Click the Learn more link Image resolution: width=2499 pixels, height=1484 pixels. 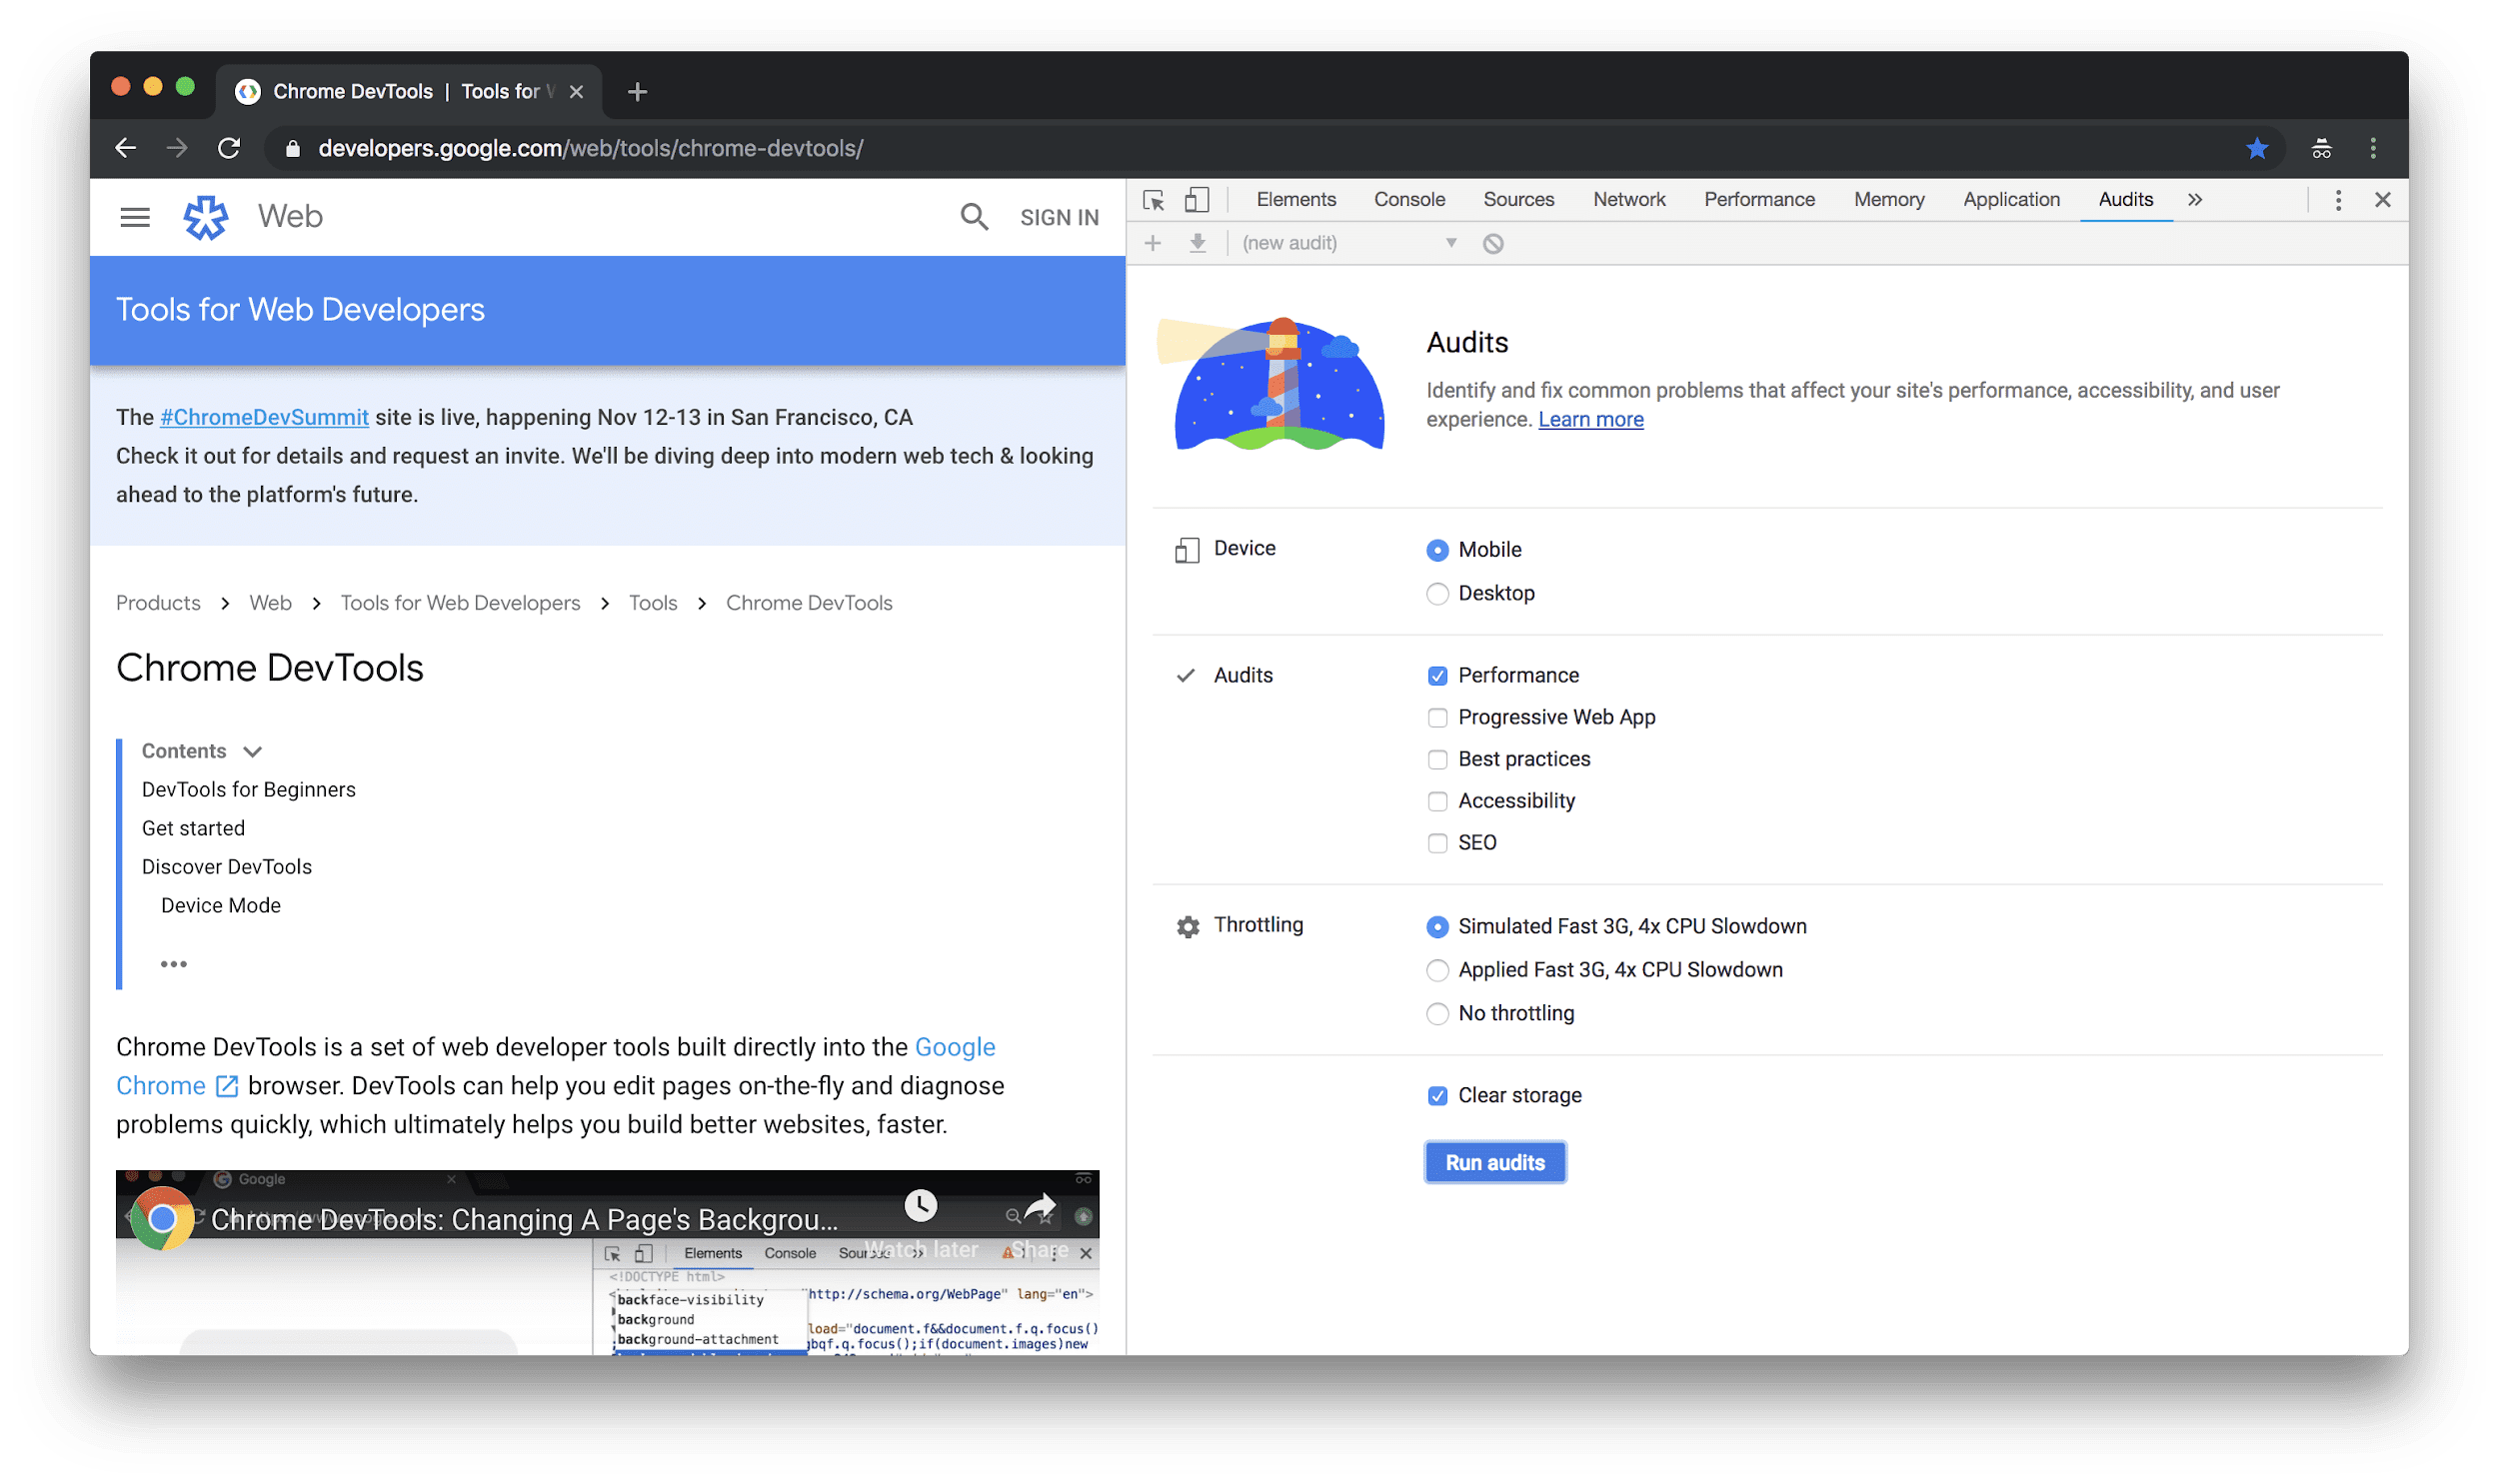pos(1587,419)
